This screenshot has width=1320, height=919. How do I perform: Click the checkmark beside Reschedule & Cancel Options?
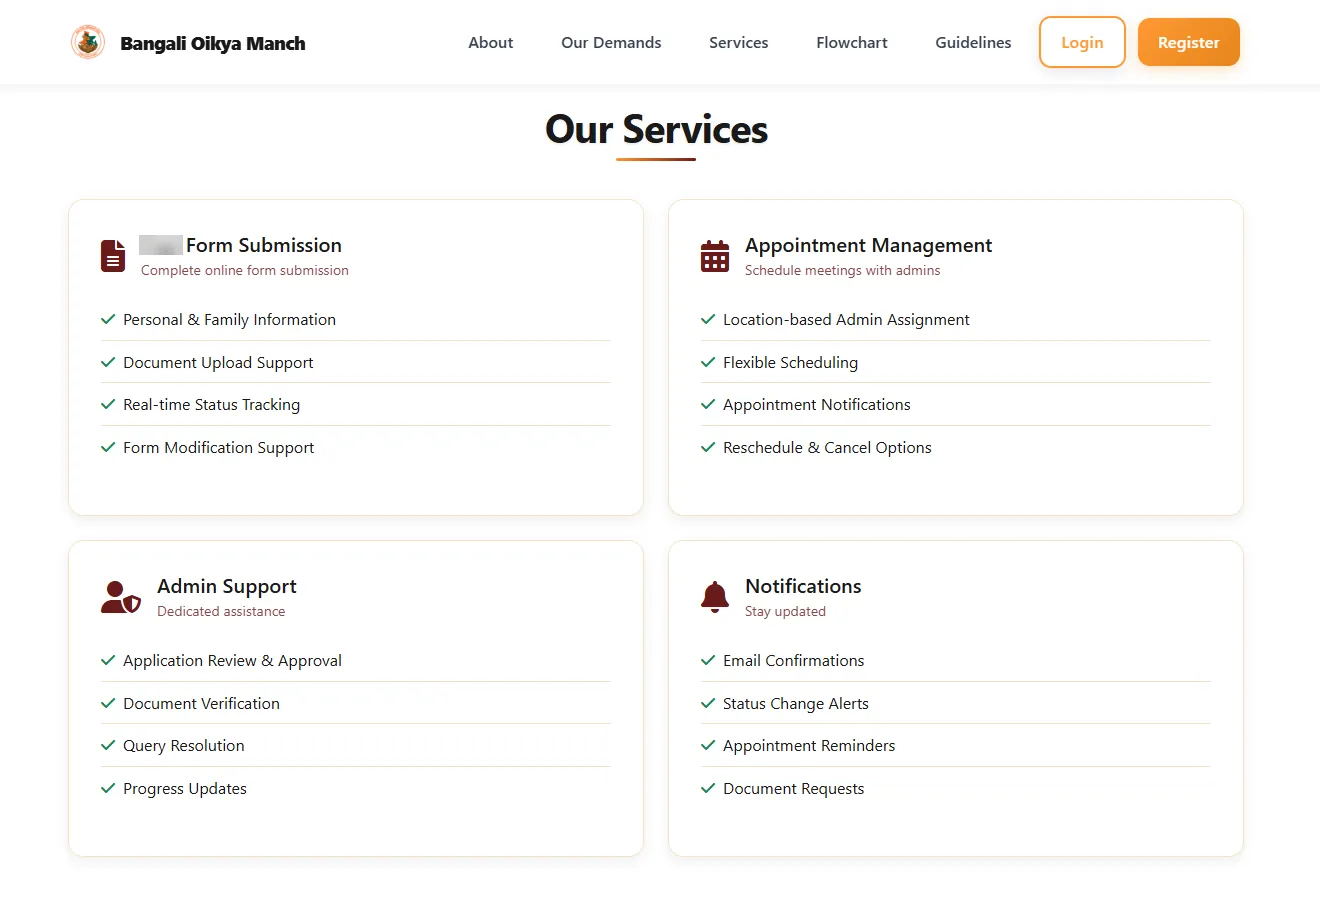click(x=708, y=447)
